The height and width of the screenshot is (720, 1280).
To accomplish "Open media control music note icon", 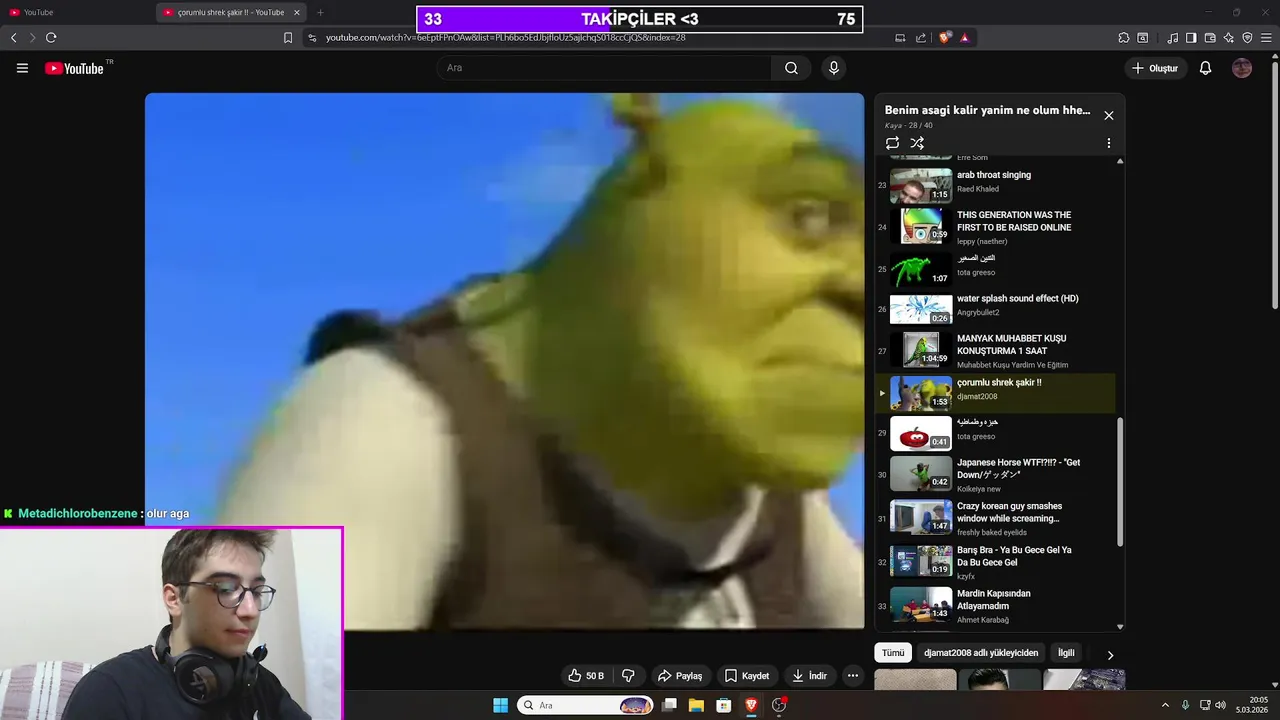I will tap(1173, 38).
